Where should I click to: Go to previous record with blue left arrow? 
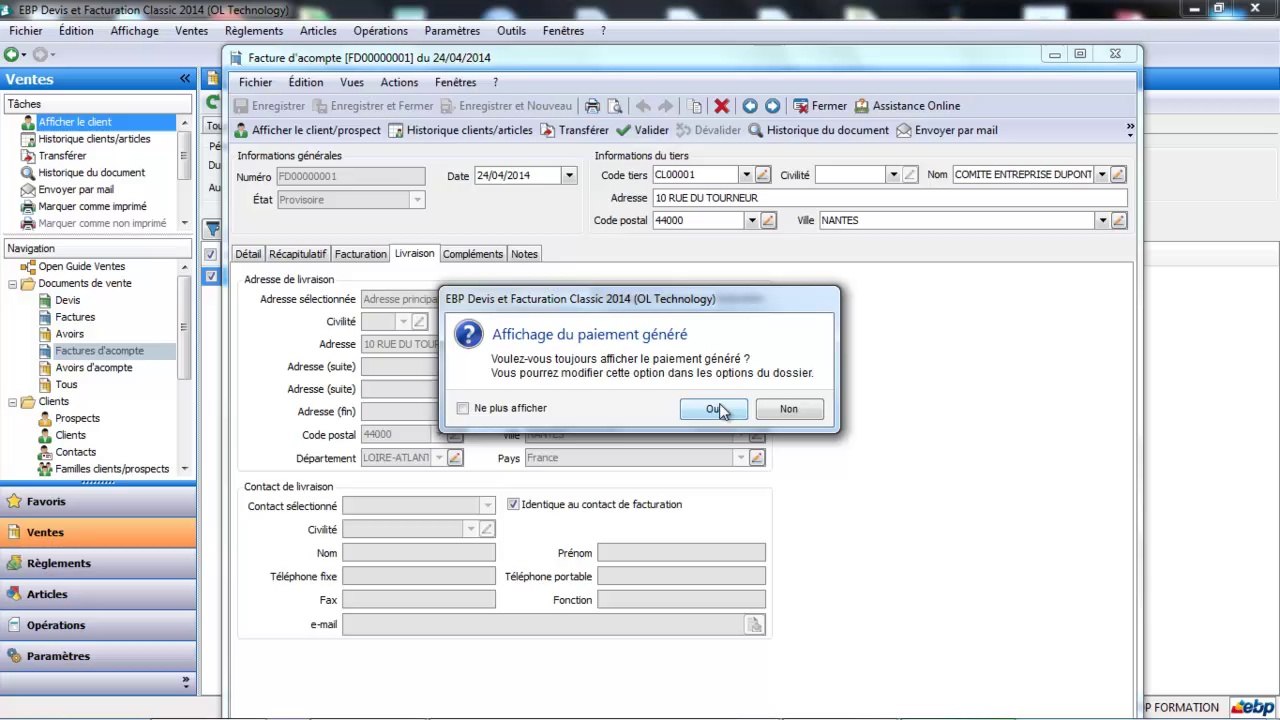click(749, 106)
